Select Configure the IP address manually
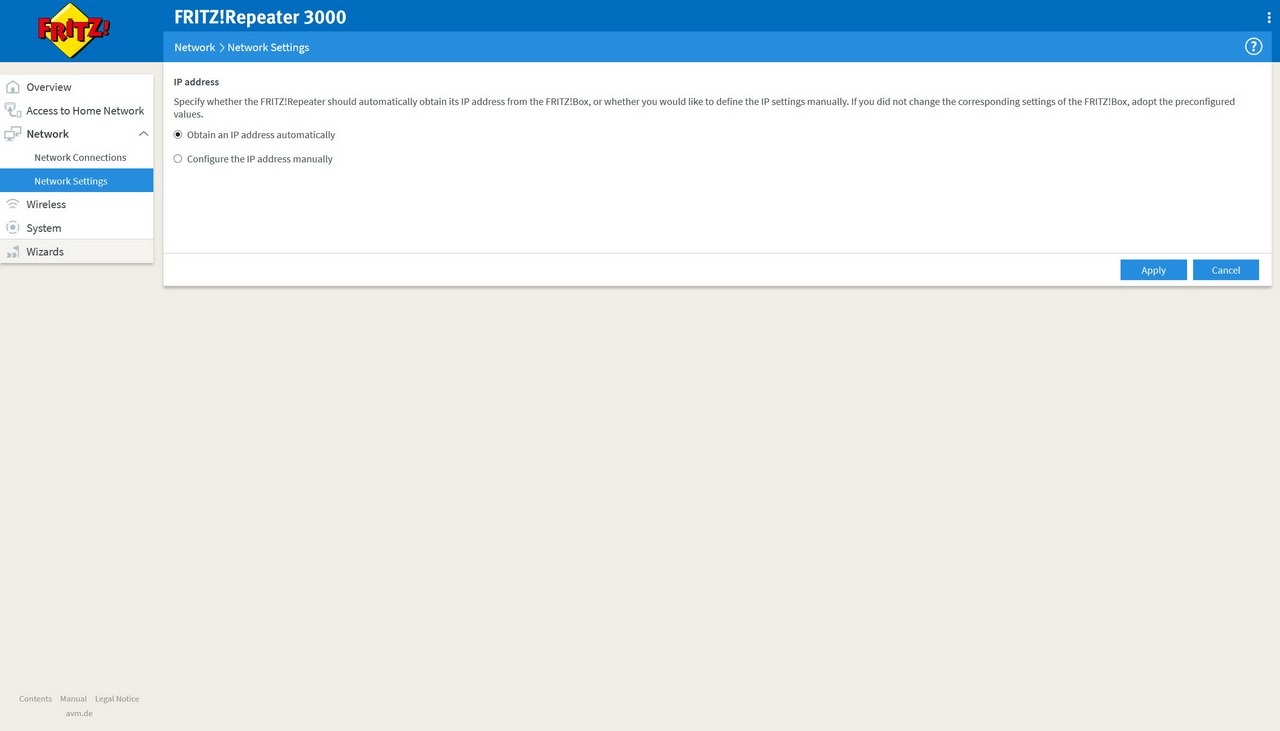This screenshot has width=1280, height=731. pyautogui.click(x=178, y=159)
